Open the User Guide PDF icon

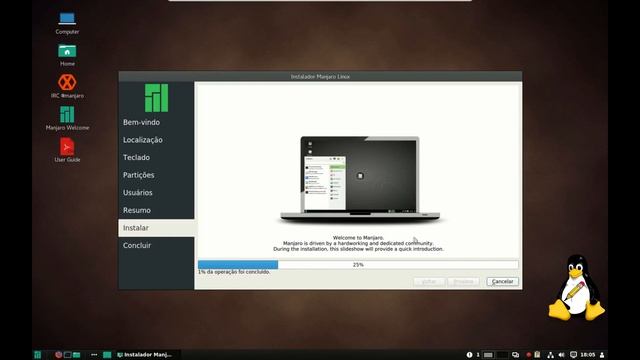point(67,150)
